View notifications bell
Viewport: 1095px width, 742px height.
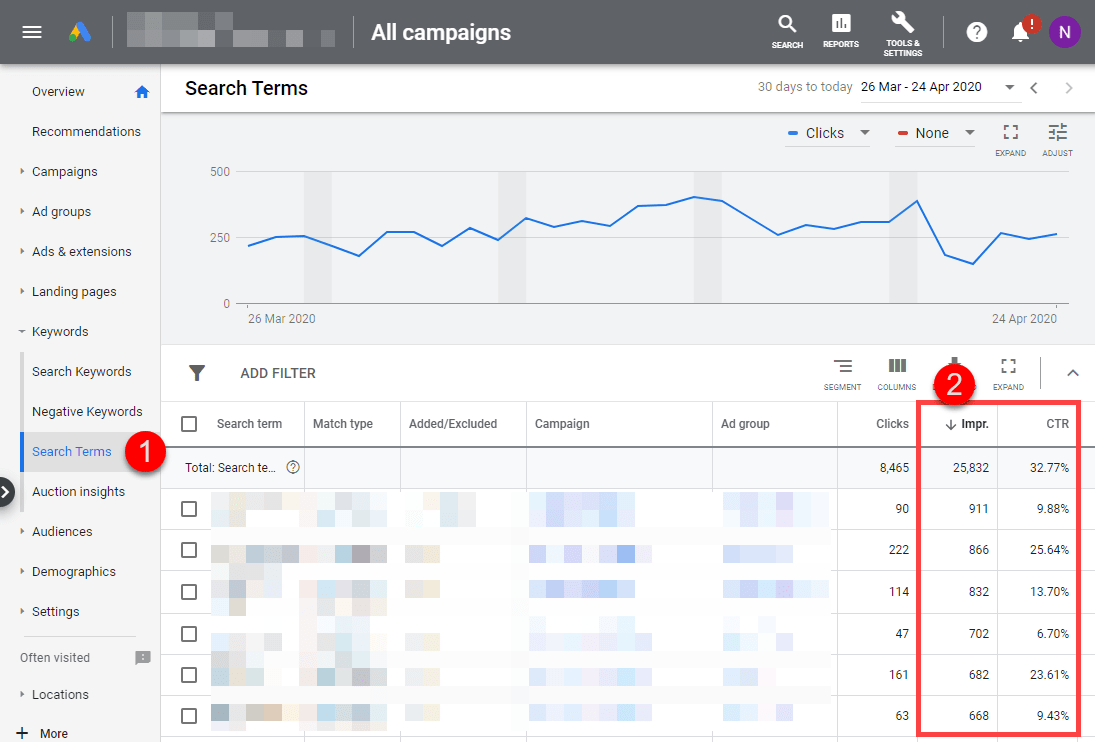(x=1021, y=32)
